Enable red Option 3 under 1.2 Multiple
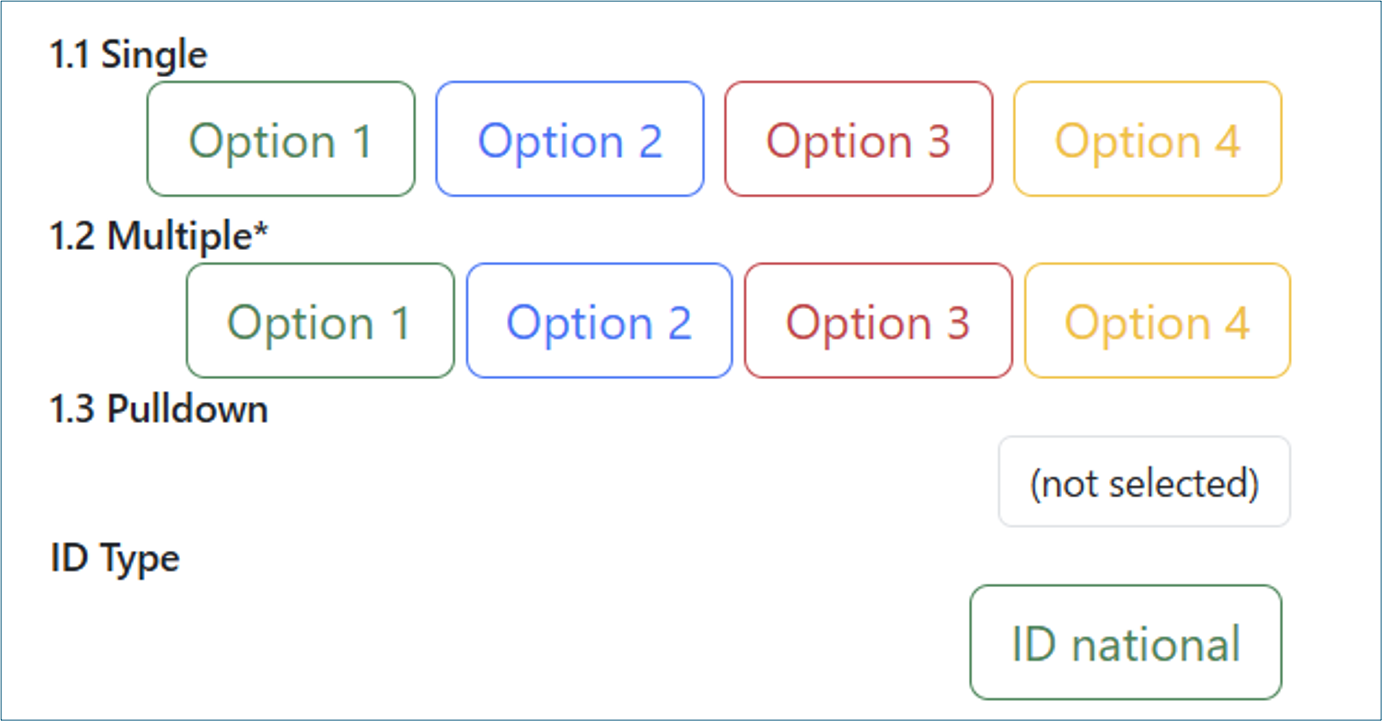Screen dimensions: 1382x721 (878, 321)
